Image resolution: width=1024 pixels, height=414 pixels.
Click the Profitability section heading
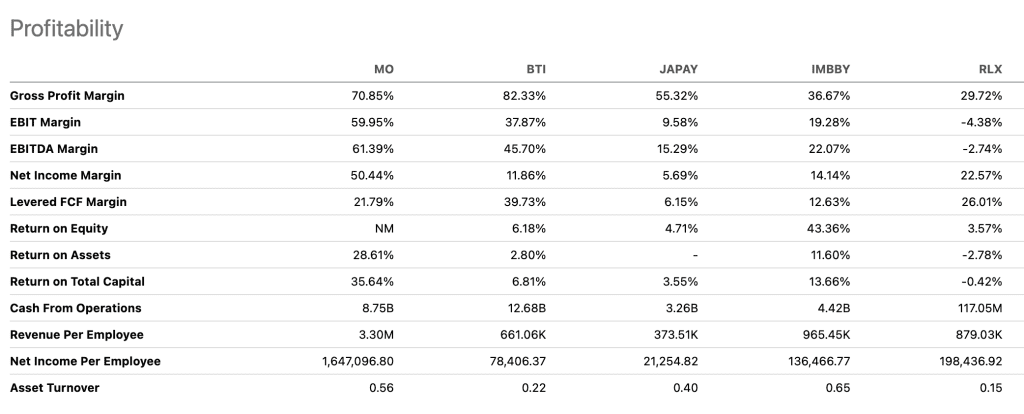(x=67, y=29)
